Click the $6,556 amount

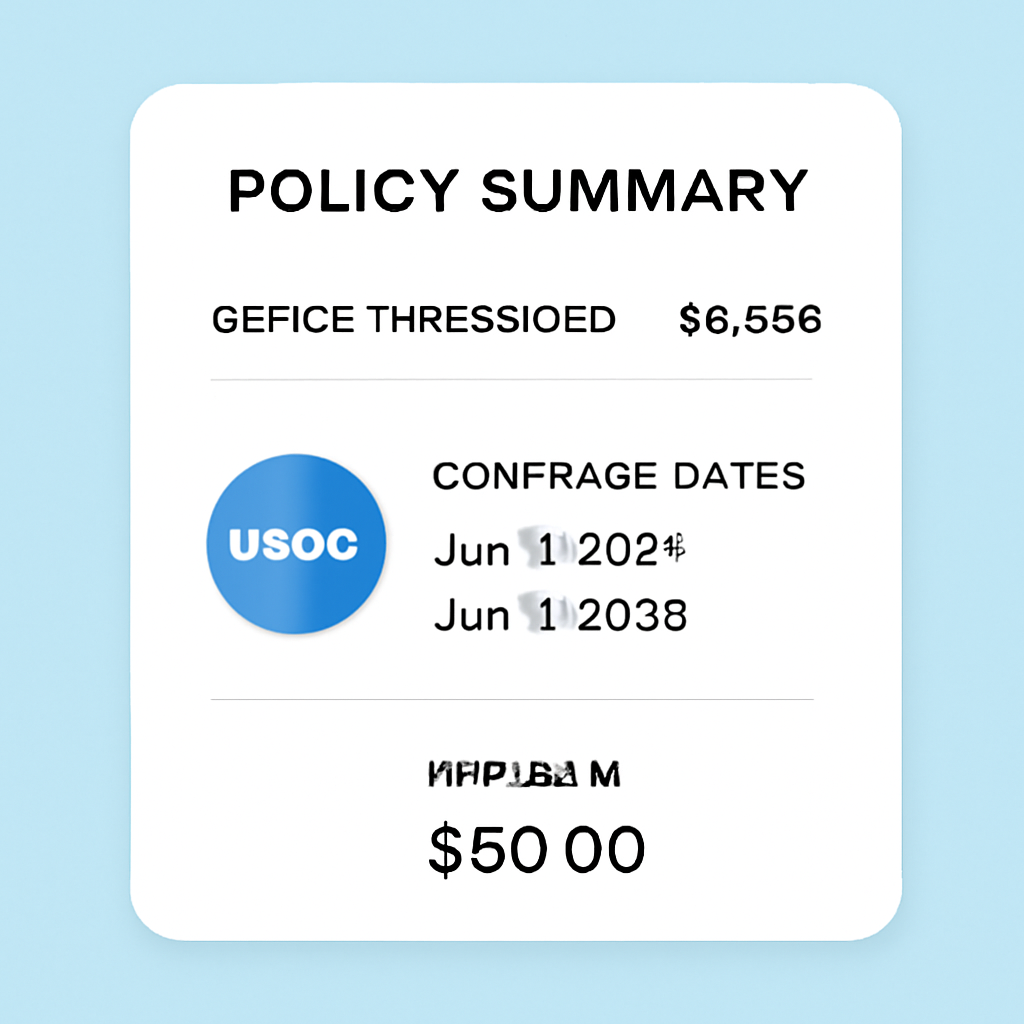tap(750, 320)
